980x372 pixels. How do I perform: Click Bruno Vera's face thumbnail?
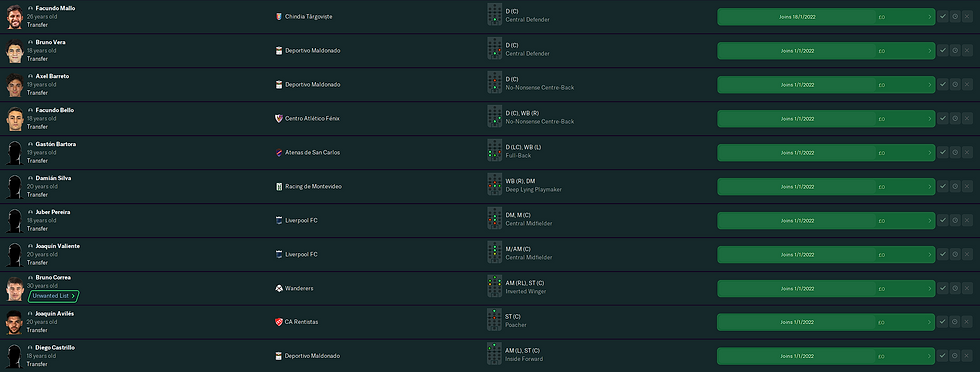coord(14,51)
